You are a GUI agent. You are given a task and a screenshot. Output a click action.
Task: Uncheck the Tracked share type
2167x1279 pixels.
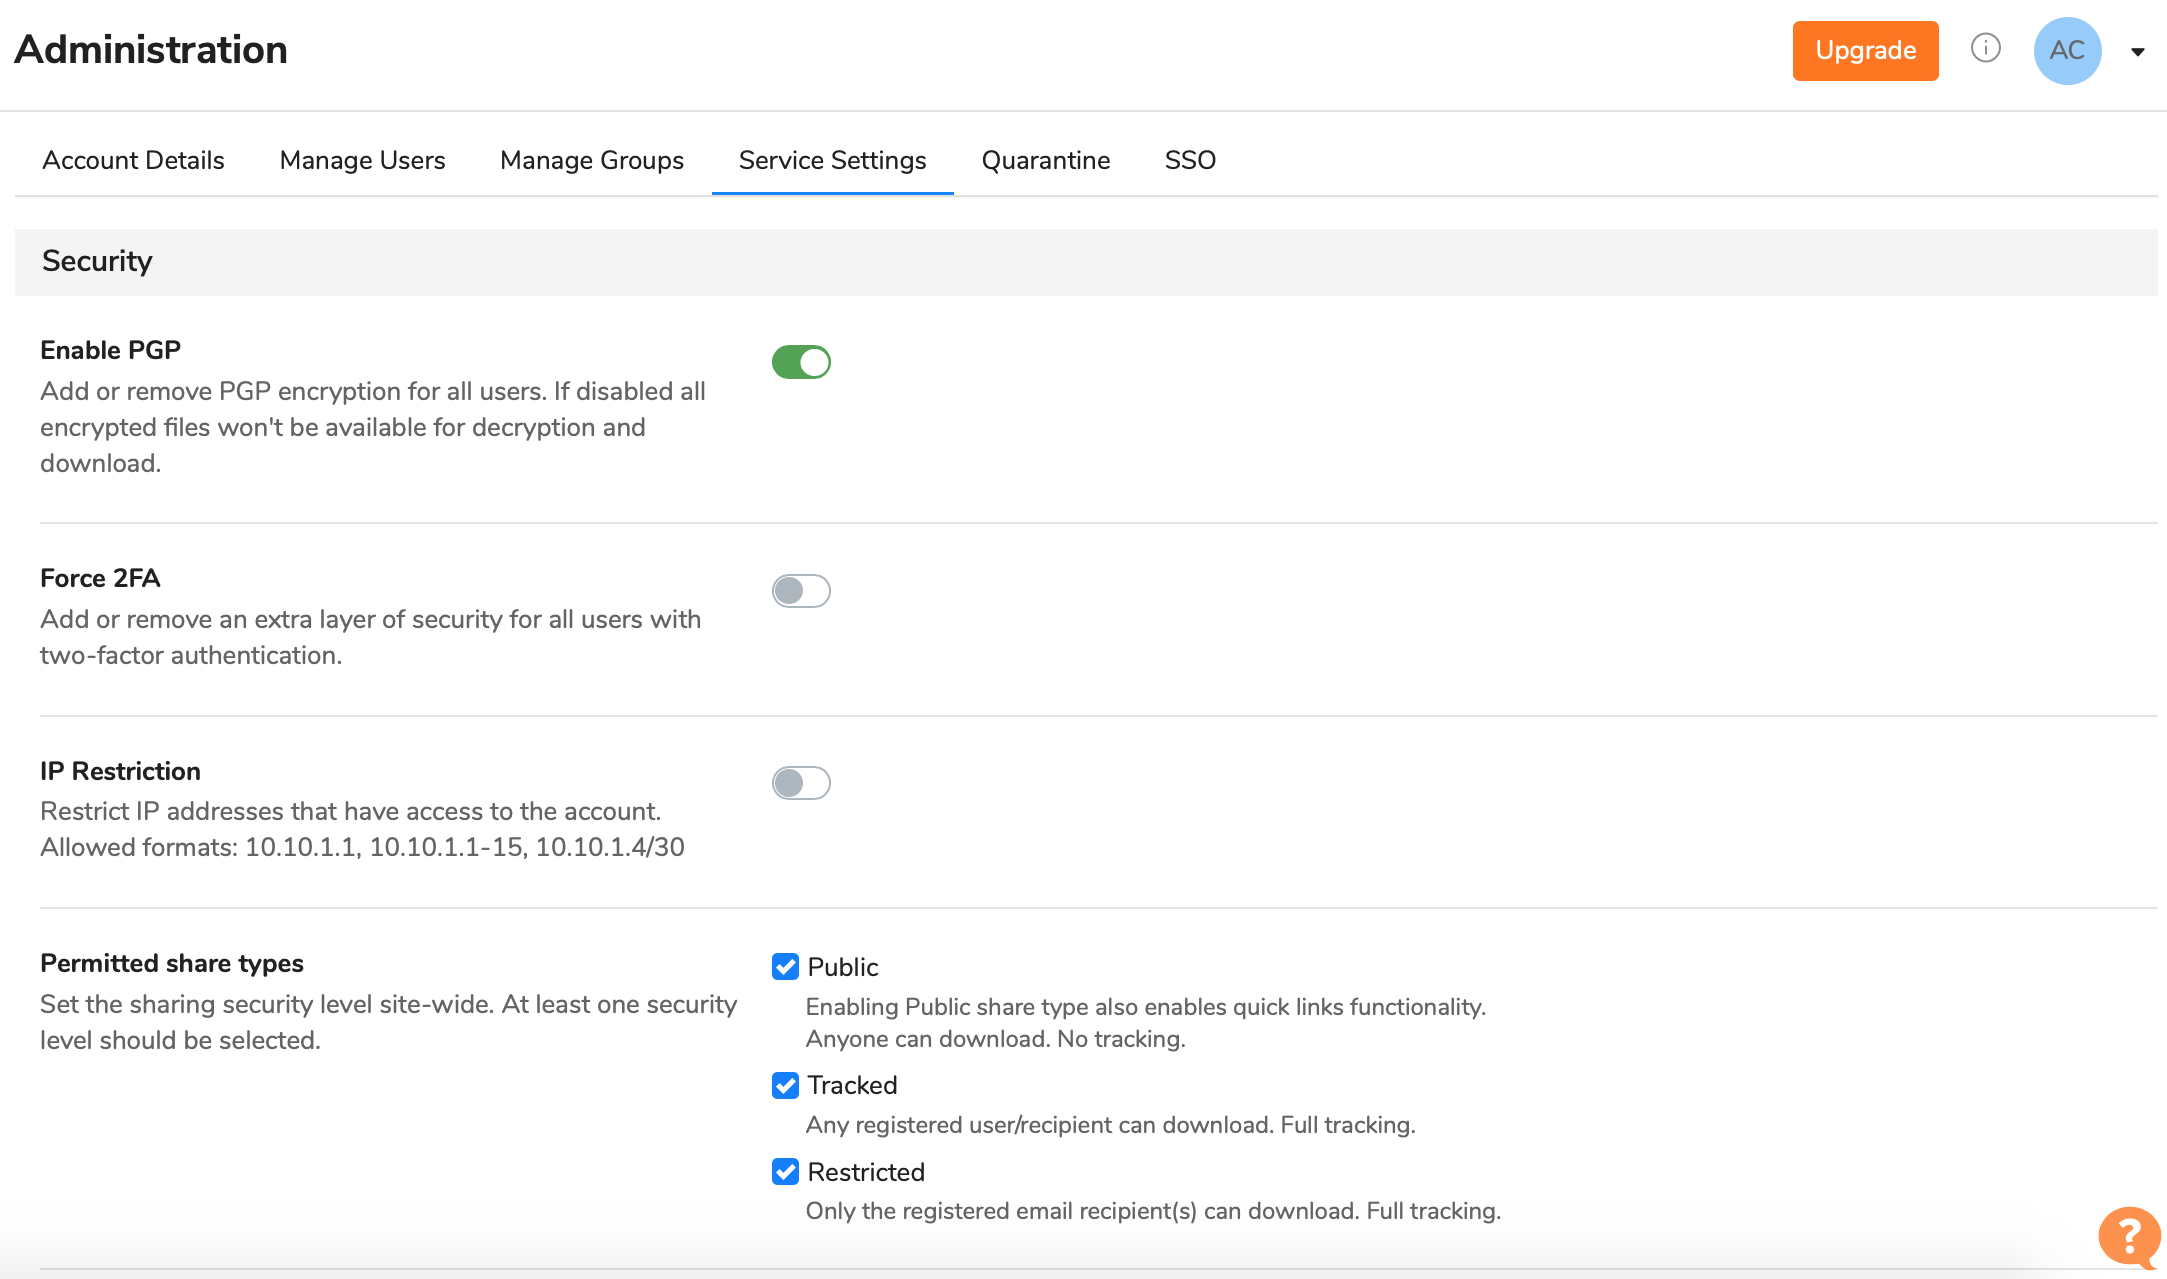(x=785, y=1085)
